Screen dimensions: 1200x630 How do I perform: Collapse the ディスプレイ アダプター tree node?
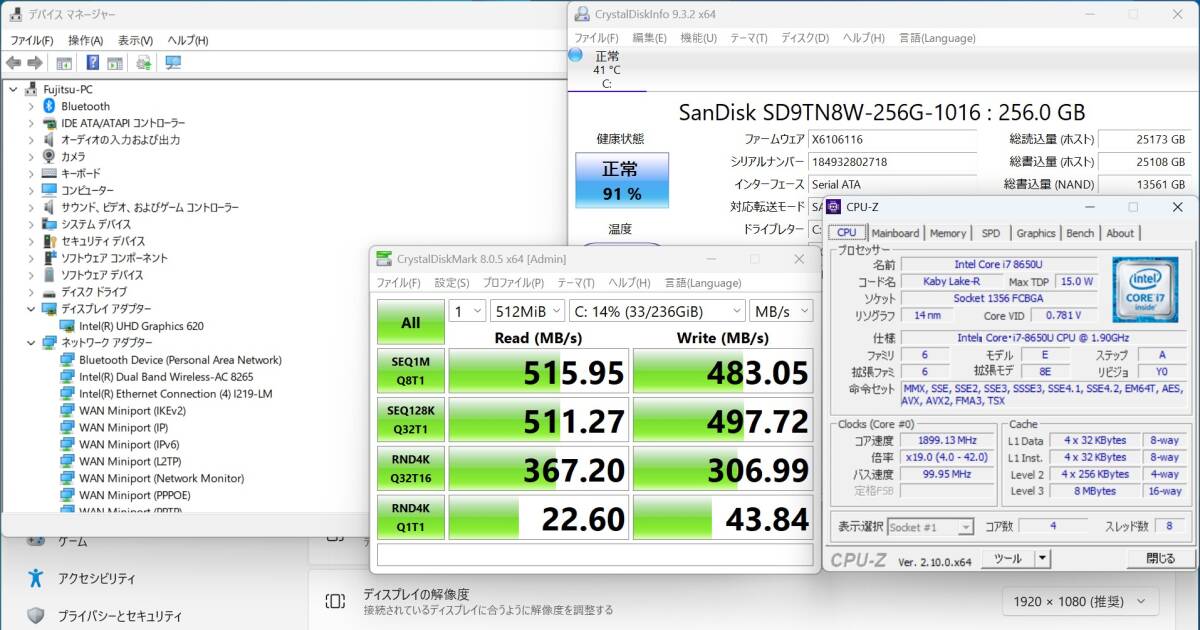click(x=31, y=309)
